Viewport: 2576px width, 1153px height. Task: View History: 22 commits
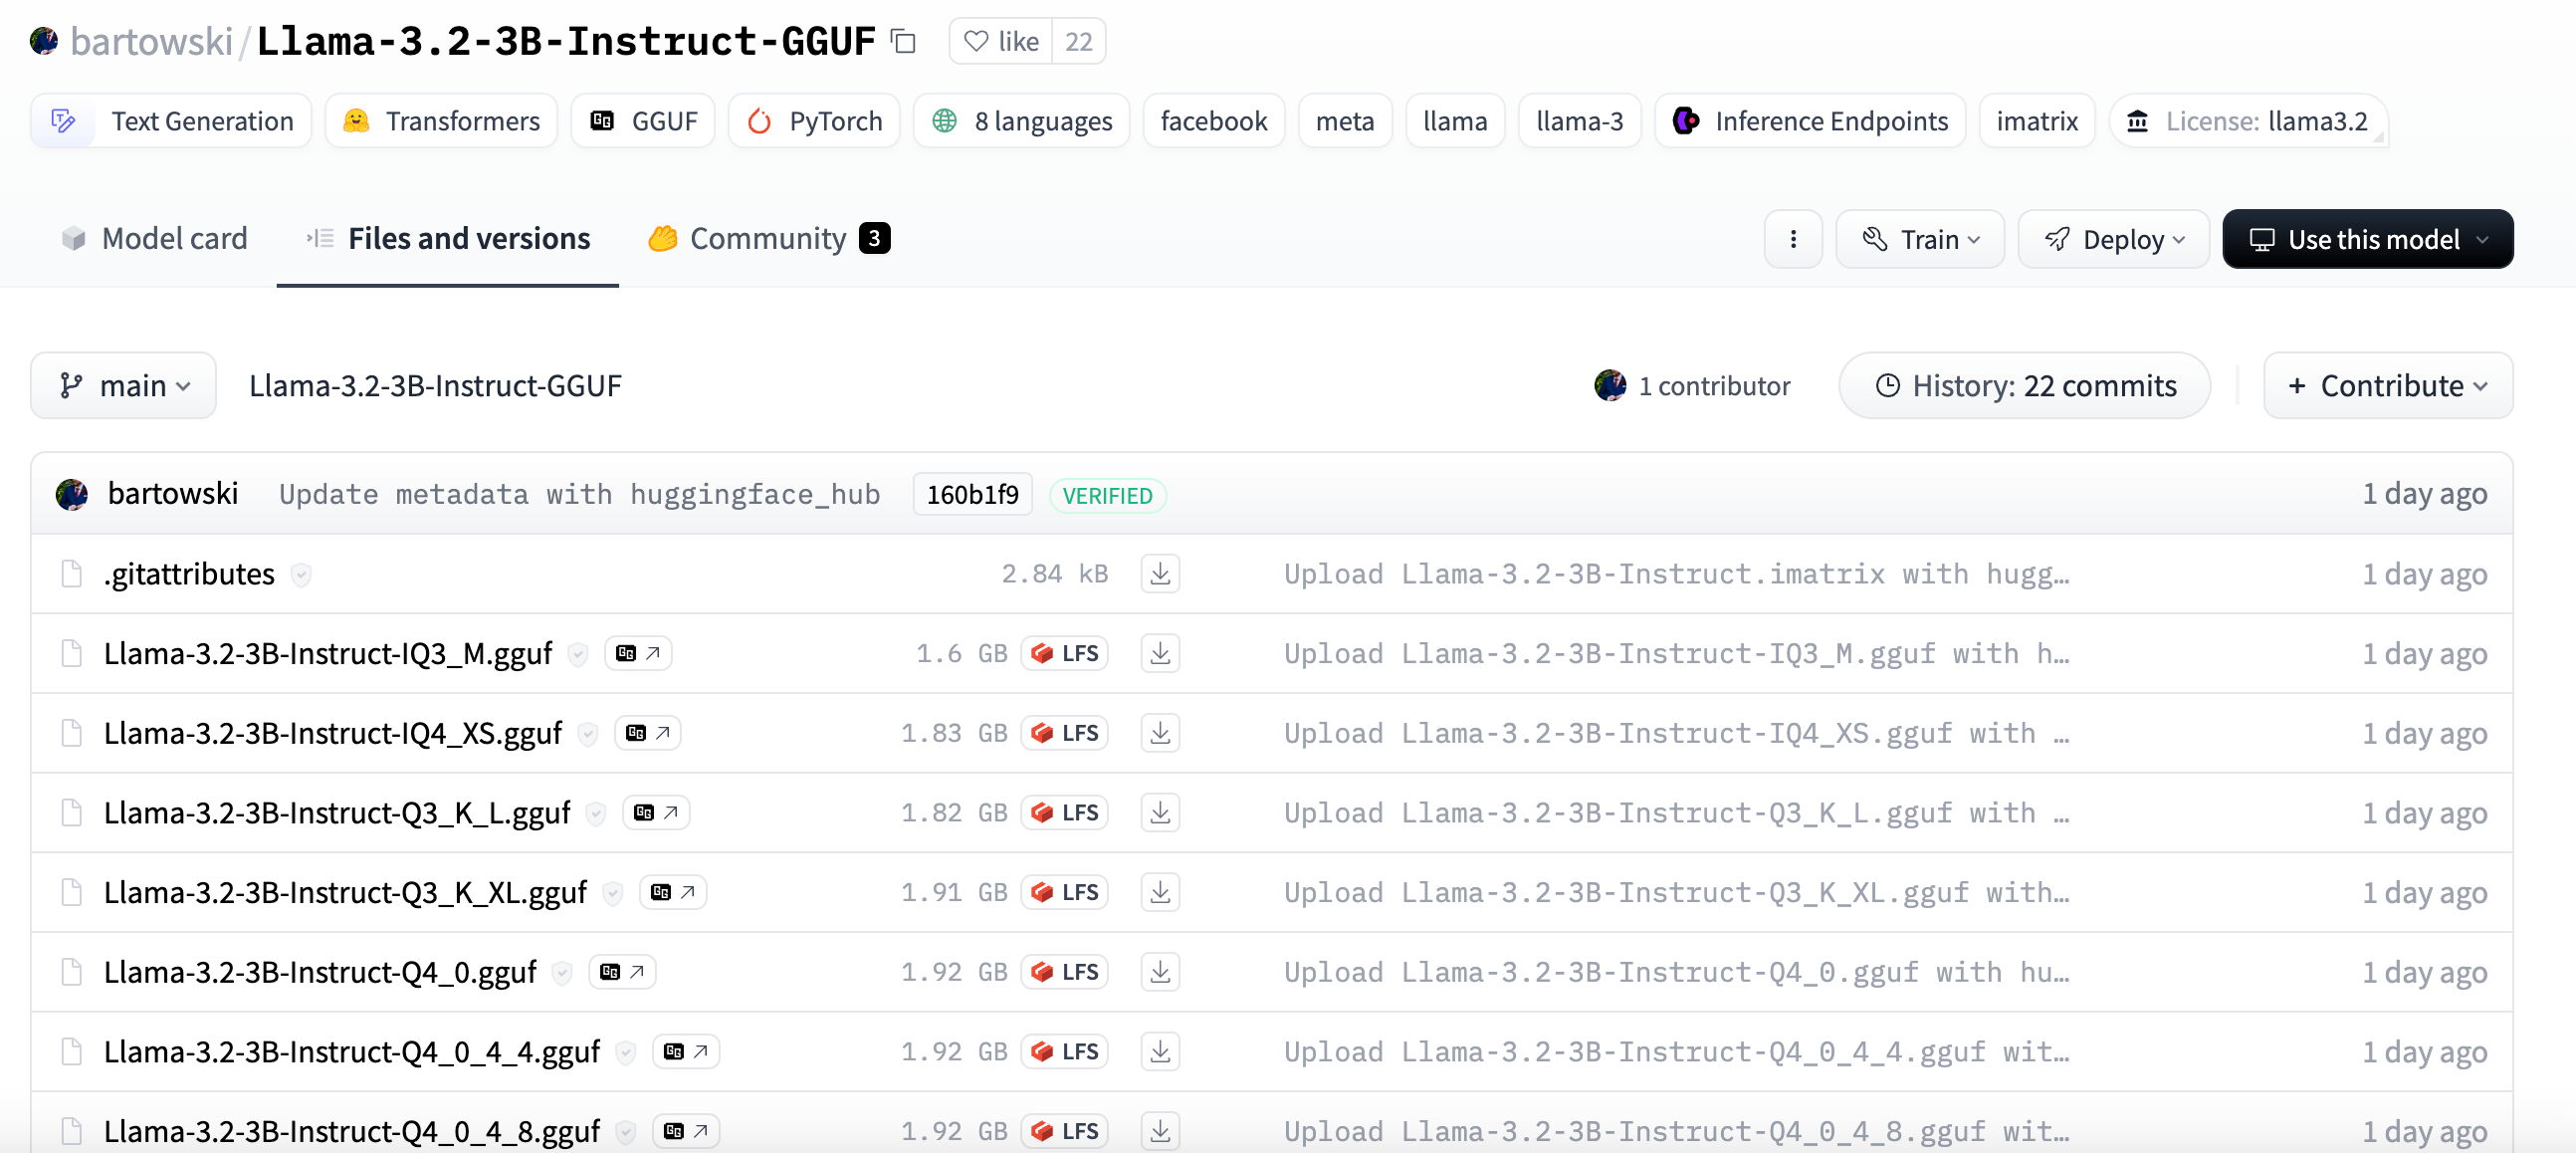tap(2024, 386)
